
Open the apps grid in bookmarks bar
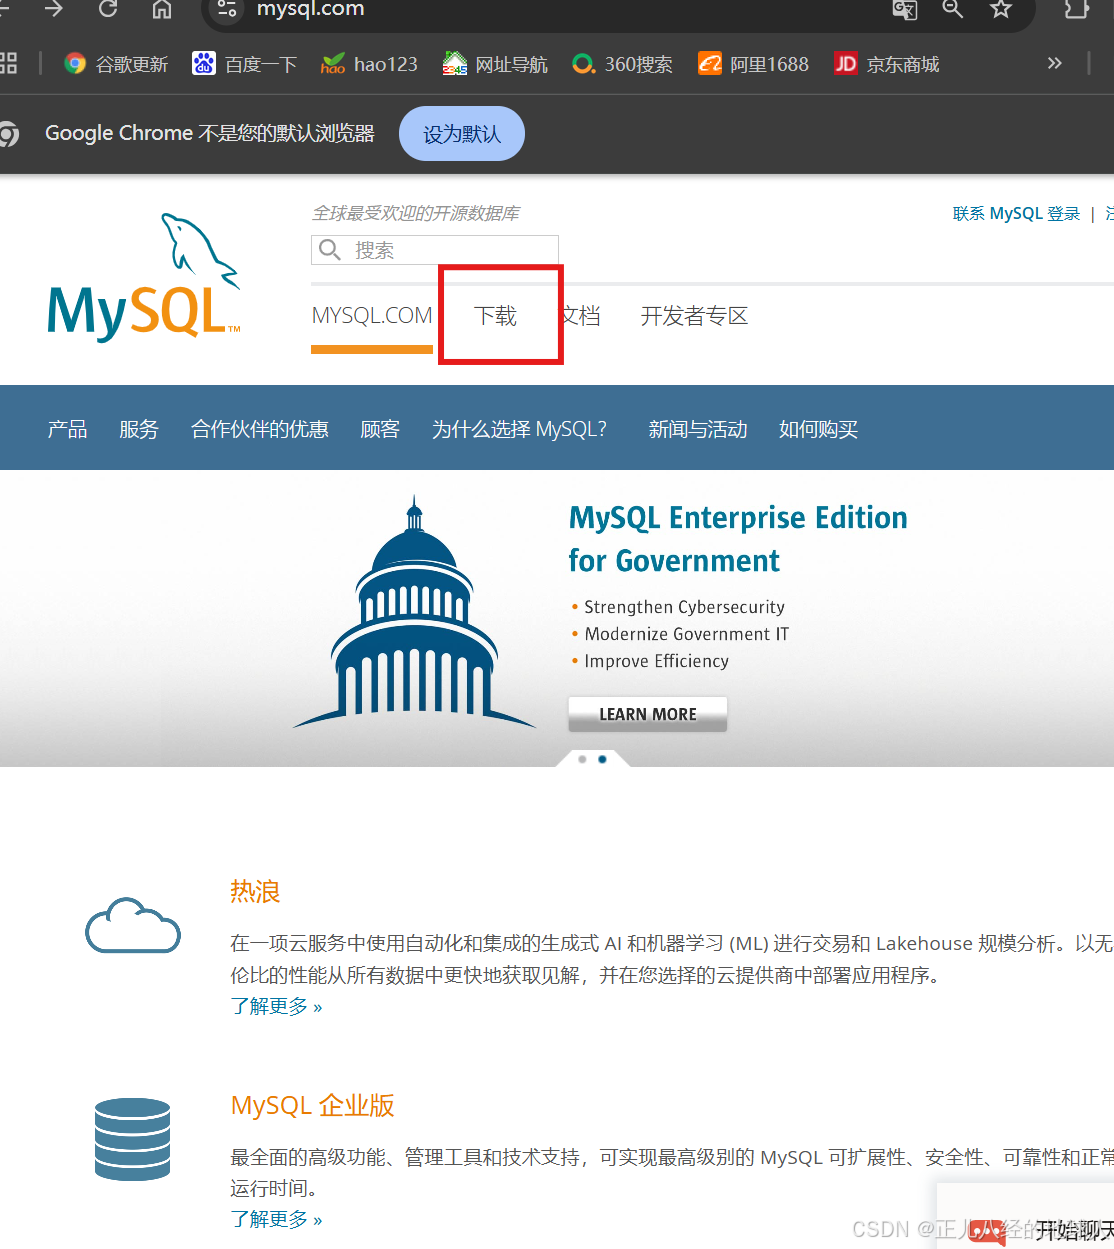(x=8, y=64)
